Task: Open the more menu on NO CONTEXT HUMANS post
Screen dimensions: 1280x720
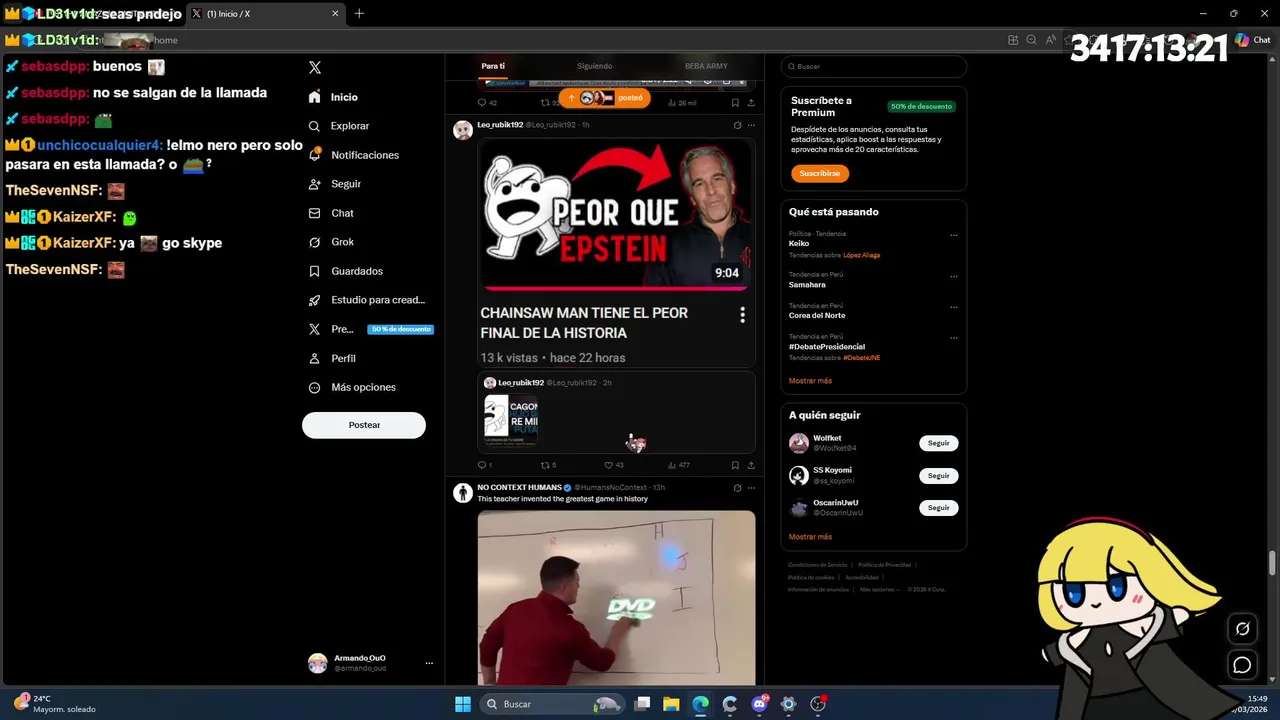Action: pyautogui.click(x=751, y=488)
